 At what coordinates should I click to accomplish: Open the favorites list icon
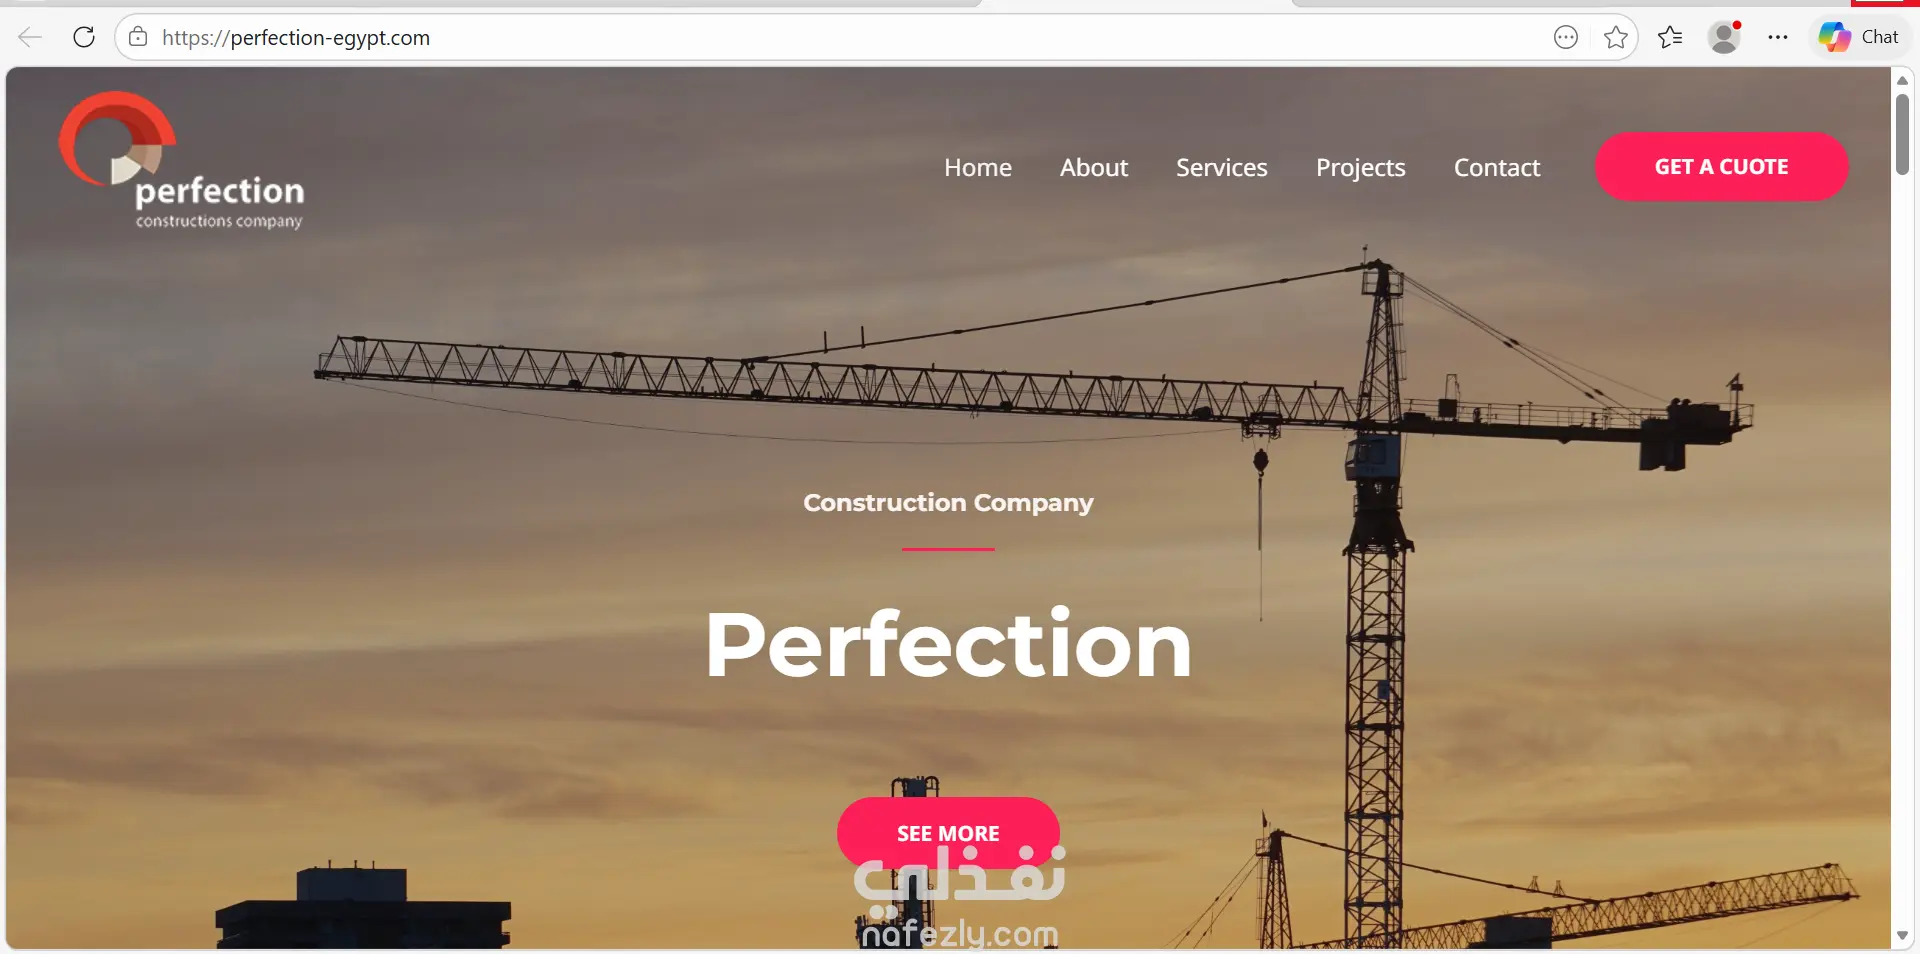tap(1669, 38)
